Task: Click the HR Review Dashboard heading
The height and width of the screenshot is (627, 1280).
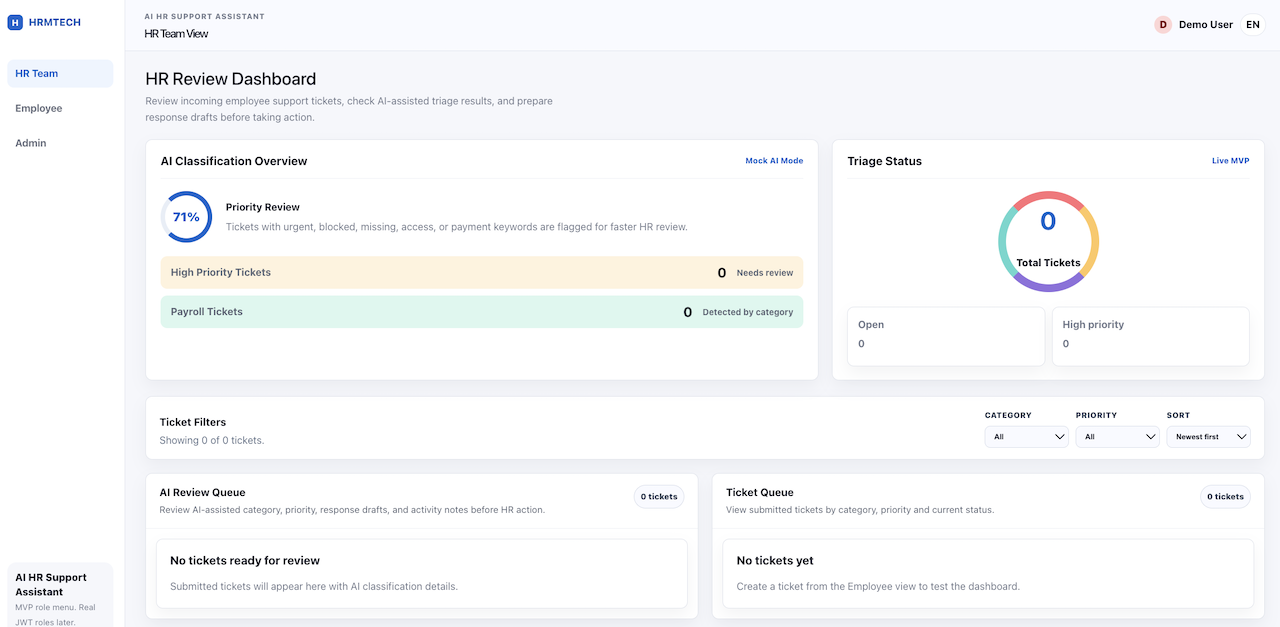Action: point(231,79)
